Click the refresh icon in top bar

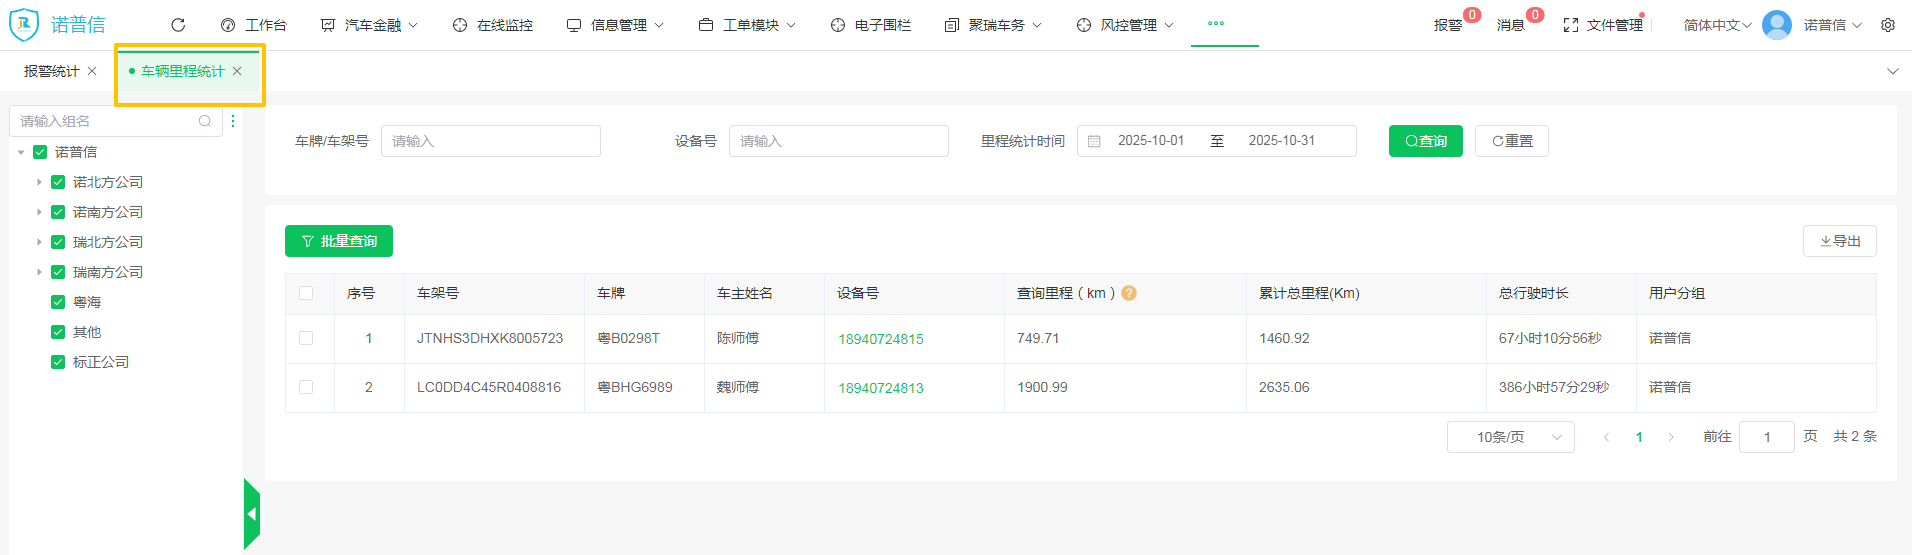click(x=178, y=25)
